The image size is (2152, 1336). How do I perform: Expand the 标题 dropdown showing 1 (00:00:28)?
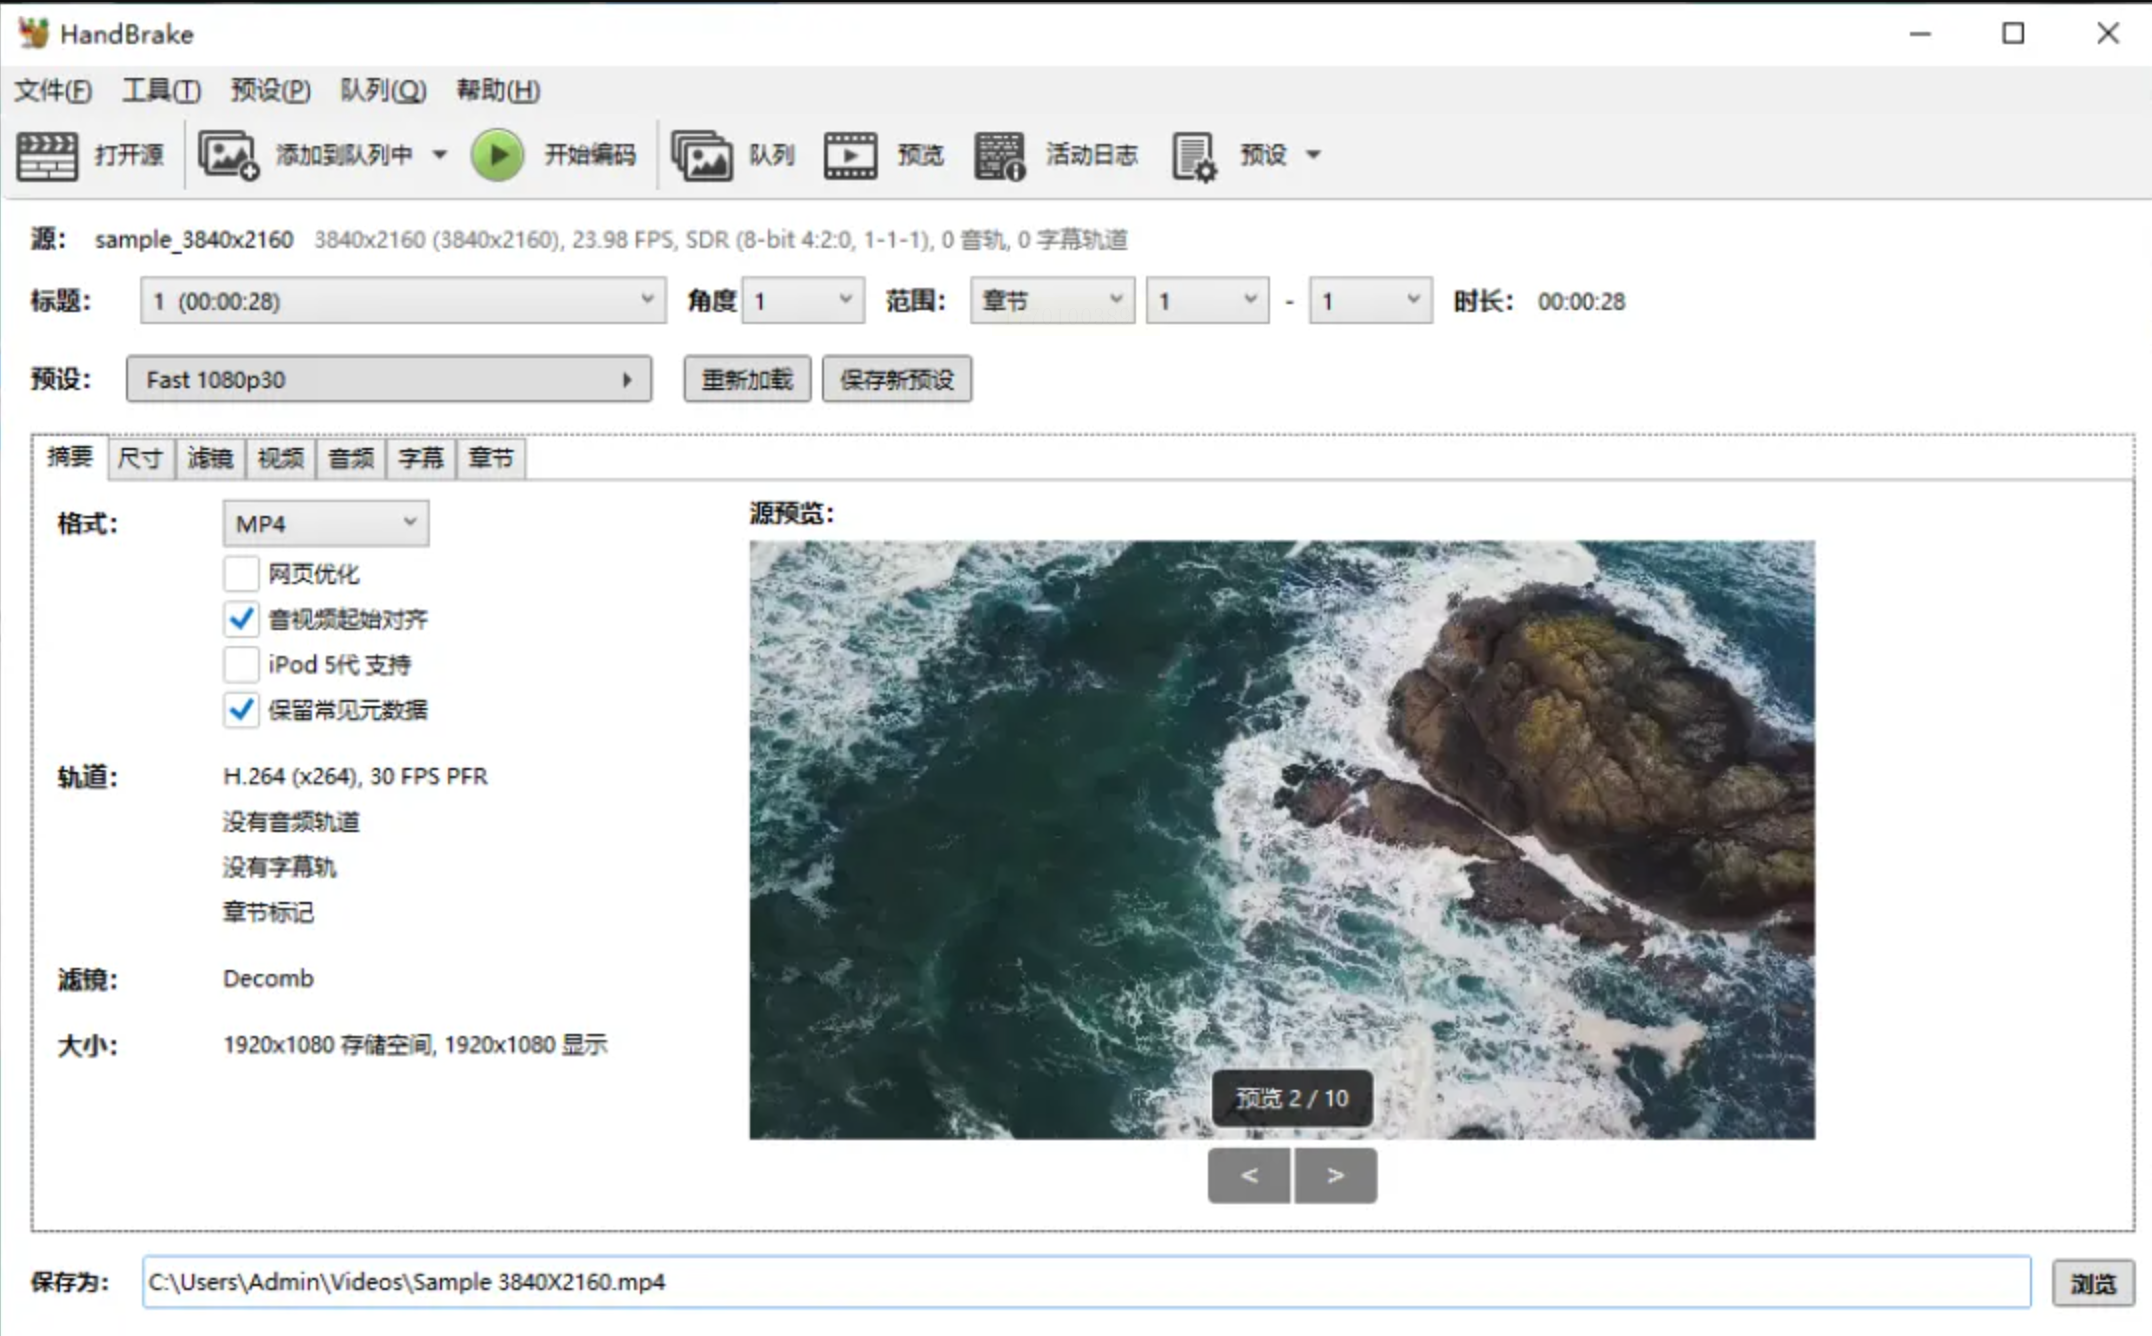tap(403, 300)
